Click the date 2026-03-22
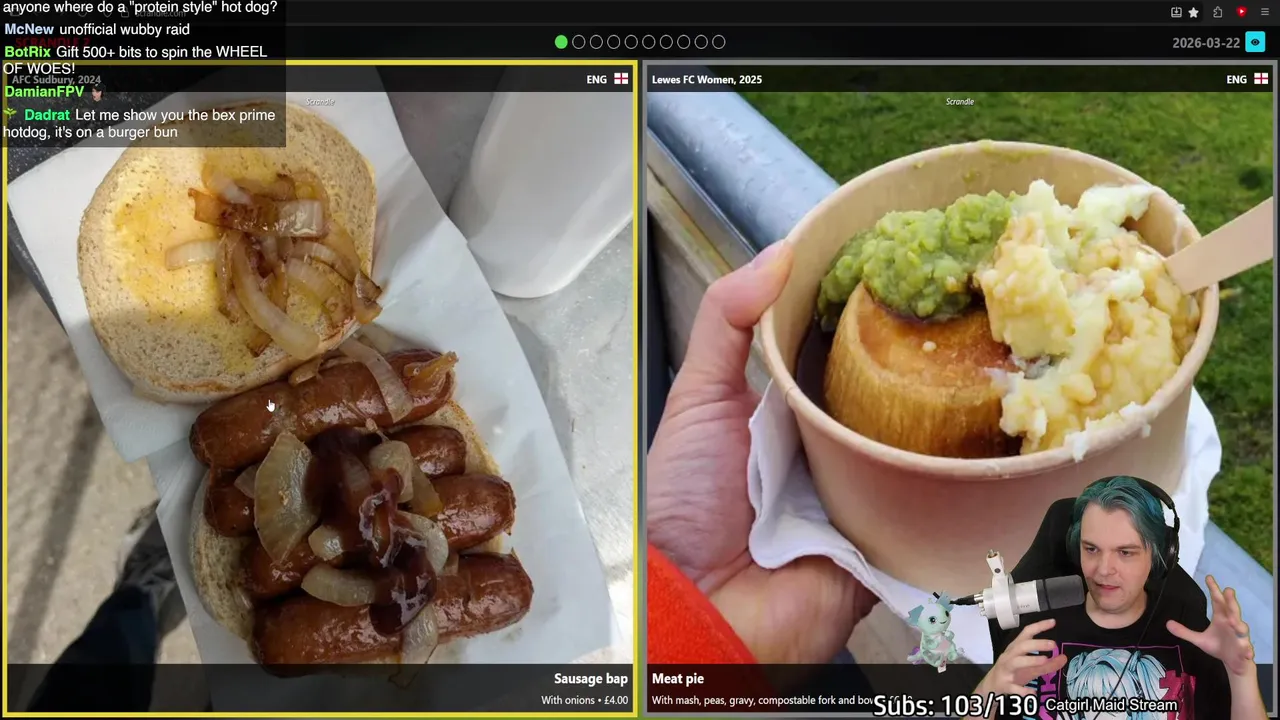Viewport: 1280px width, 720px height. pyautogui.click(x=1206, y=43)
